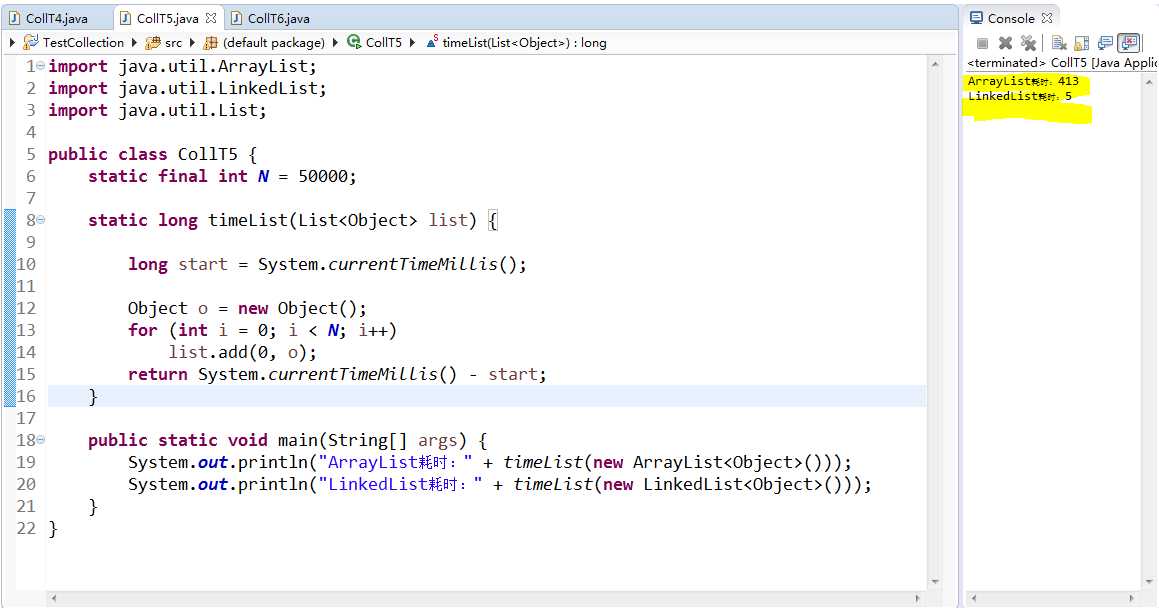Click '50000' value on line 6
Viewport: 1159px width, 608px height.
323,177
